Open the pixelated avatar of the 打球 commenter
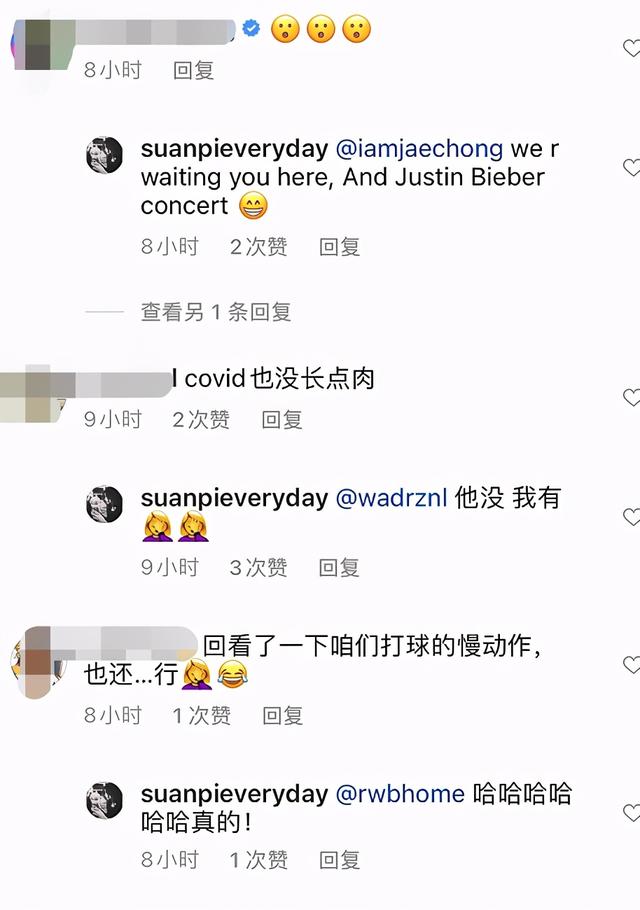The image size is (640, 910). [x=36, y=662]
